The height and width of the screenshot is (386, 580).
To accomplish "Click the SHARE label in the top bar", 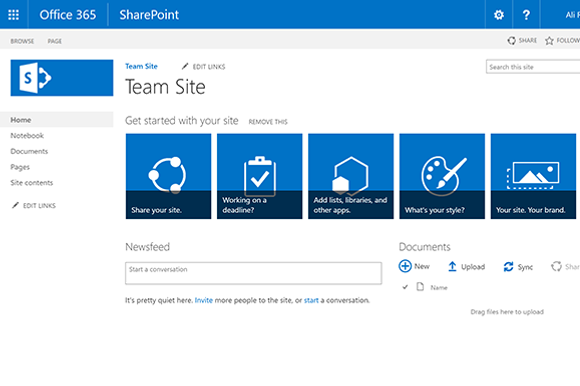I will tap(528, 40).
